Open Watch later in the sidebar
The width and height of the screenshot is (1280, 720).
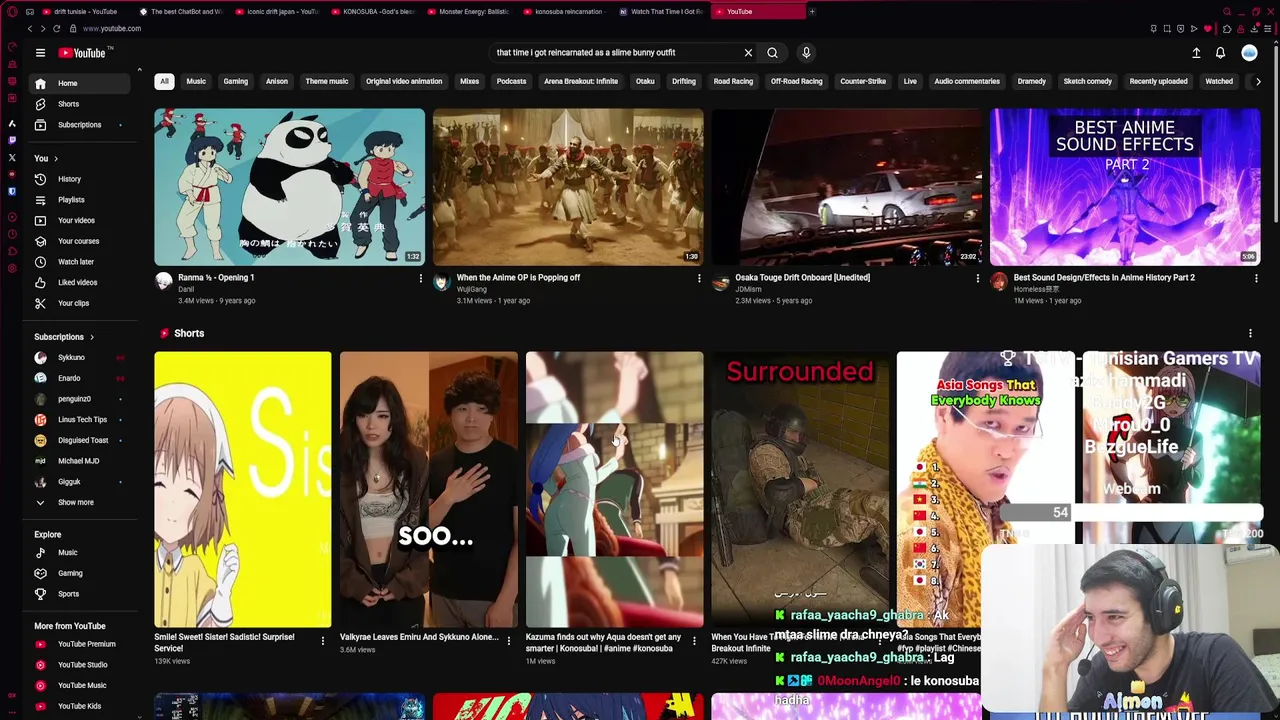click(x=79, y=262)
